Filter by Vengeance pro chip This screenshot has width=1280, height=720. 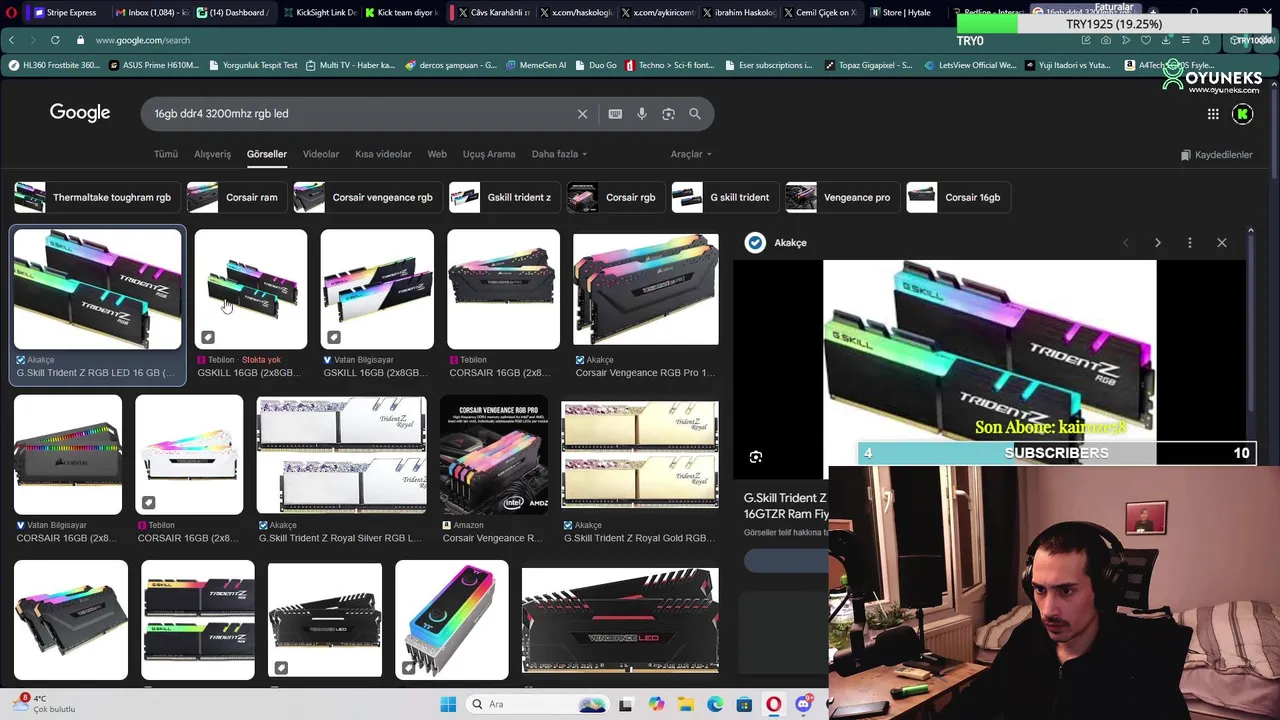pyautogui.click(x=842, y=197)
